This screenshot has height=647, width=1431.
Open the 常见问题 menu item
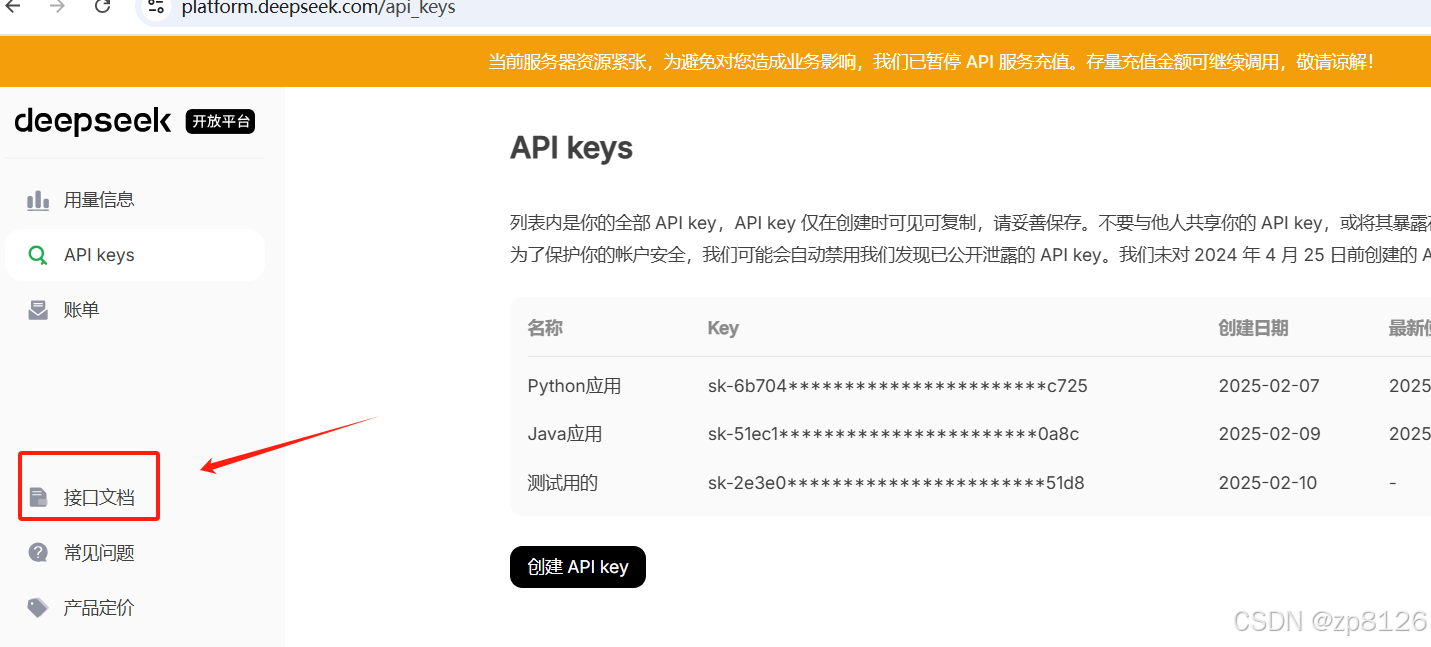(99, 553)
